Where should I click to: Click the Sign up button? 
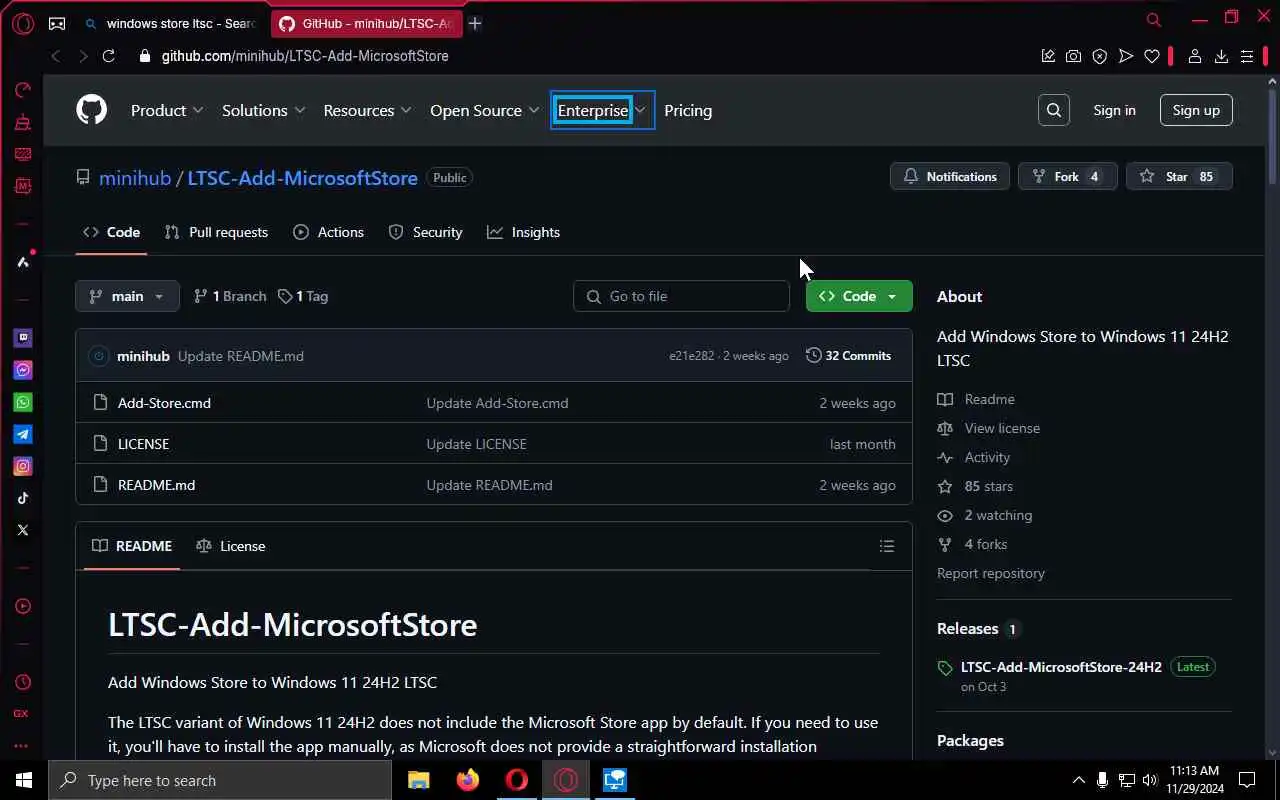point(1196,110)
